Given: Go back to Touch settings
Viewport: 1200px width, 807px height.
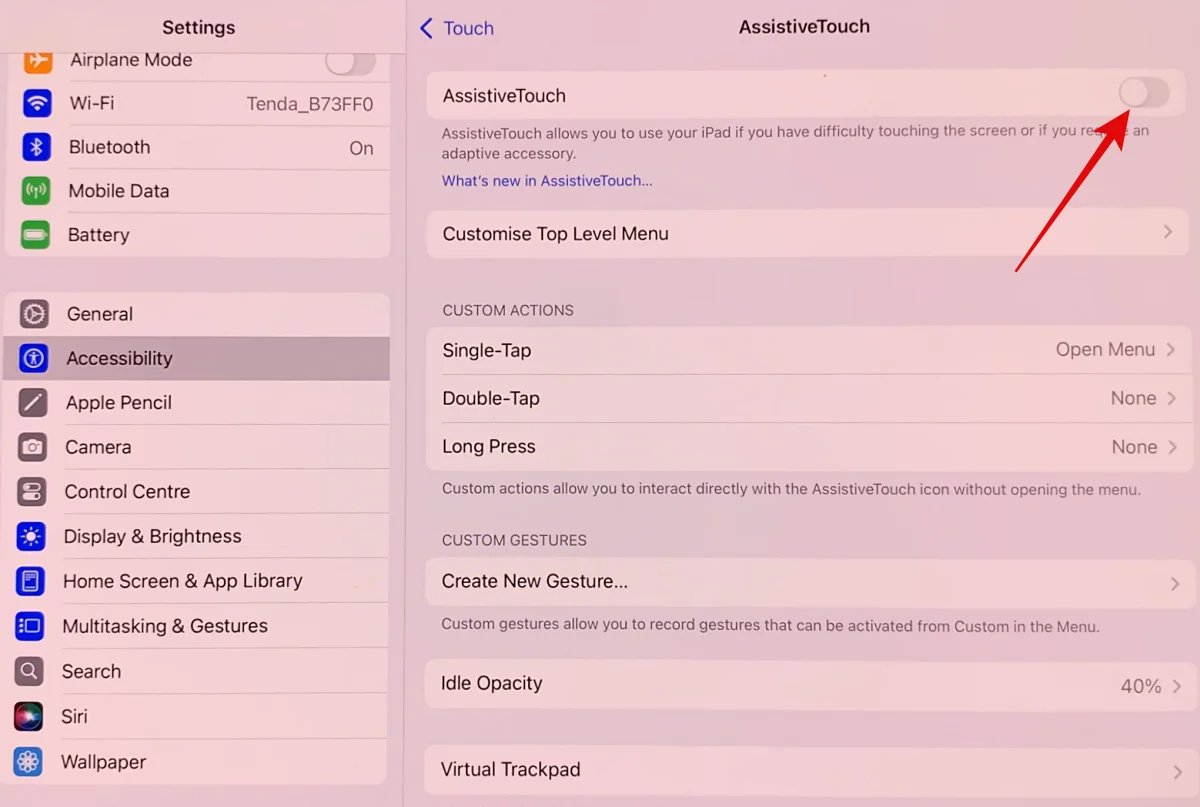Looking at the screenshot, I should tap(457, 28).
